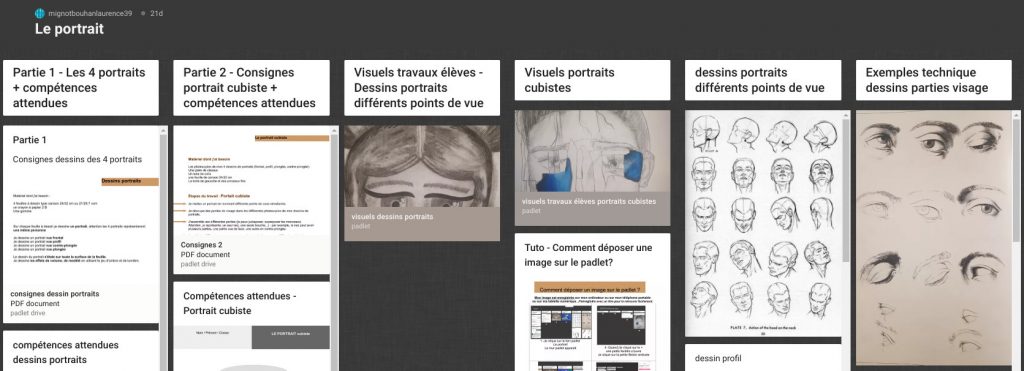Screen dimensions: 1024x371
Task: Open dessin profil post
Action: (763, 358)
